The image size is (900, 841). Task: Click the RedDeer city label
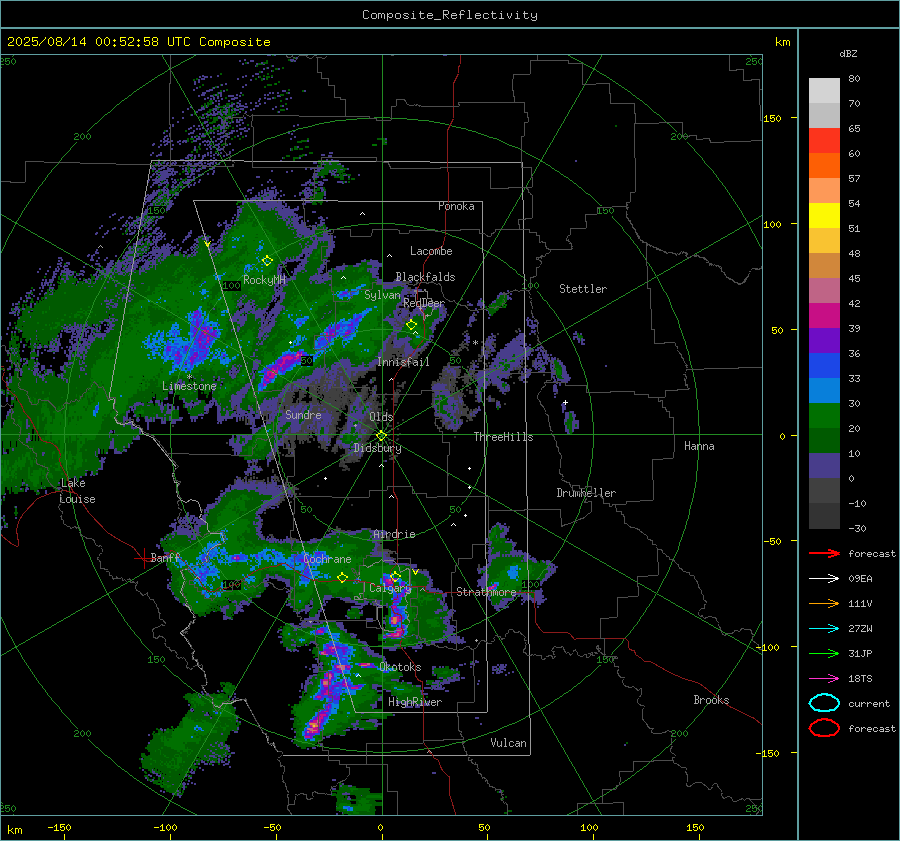point(424,303)
